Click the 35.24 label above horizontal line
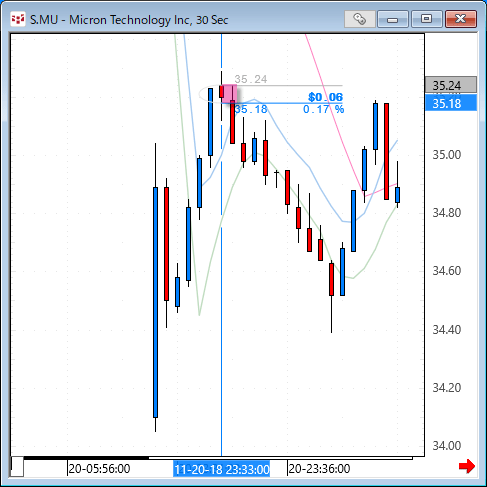Image resolution: width=487 pixels, height=487 pixels. point(251,79)
